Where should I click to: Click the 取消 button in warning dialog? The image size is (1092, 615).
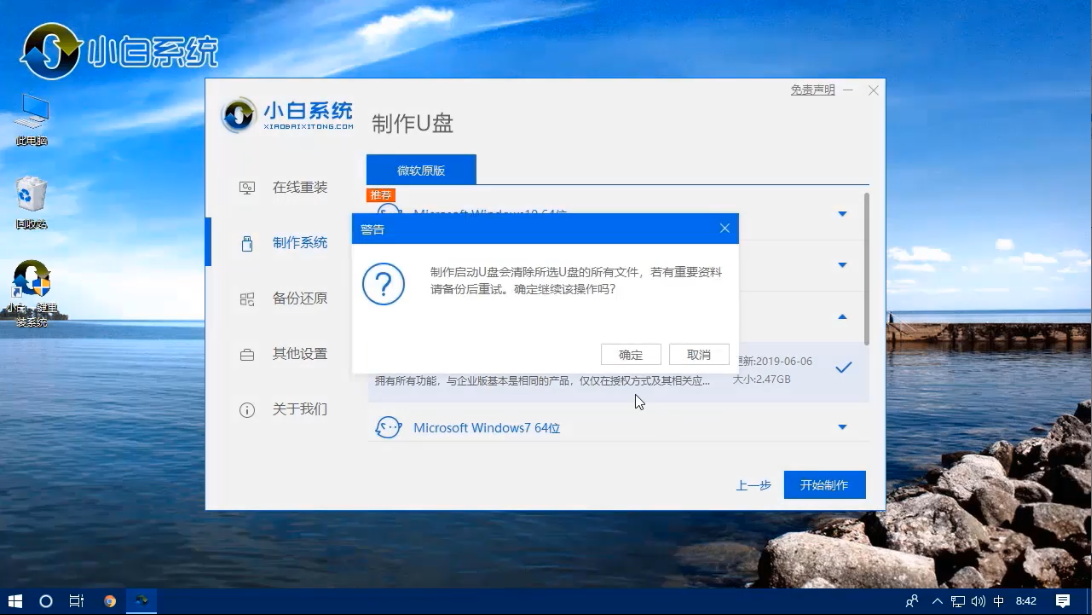699,355
